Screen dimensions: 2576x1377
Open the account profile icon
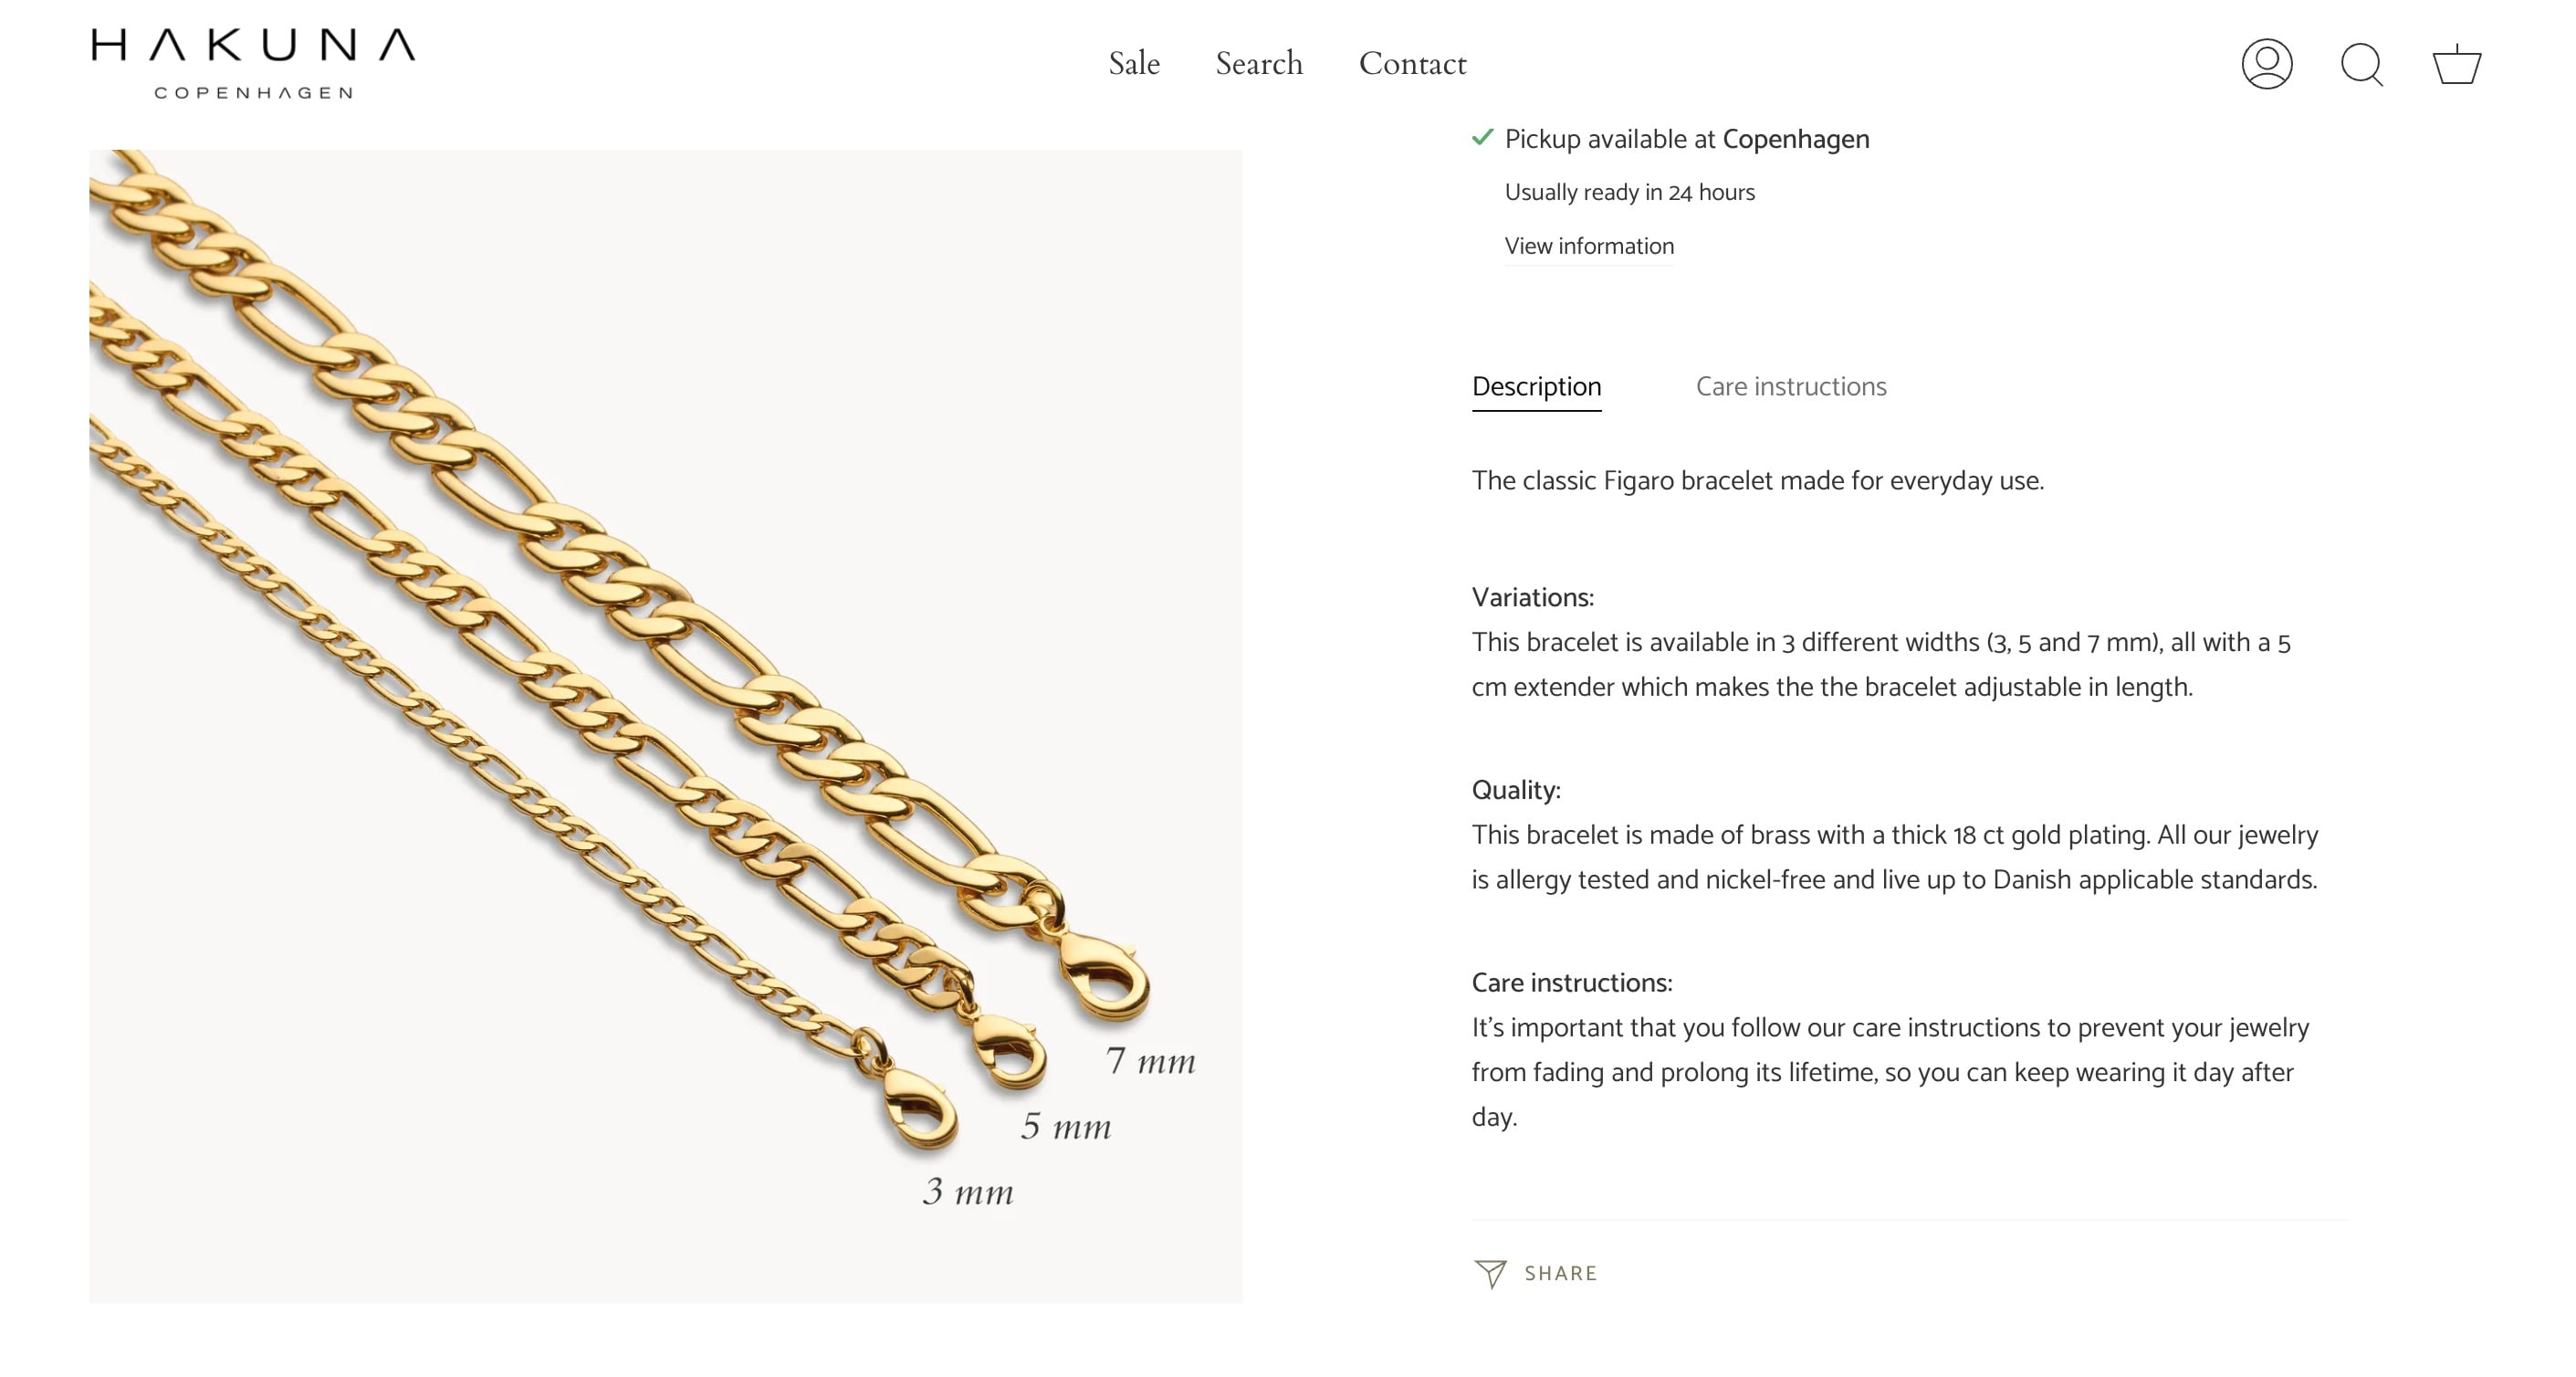(2266, 64)
